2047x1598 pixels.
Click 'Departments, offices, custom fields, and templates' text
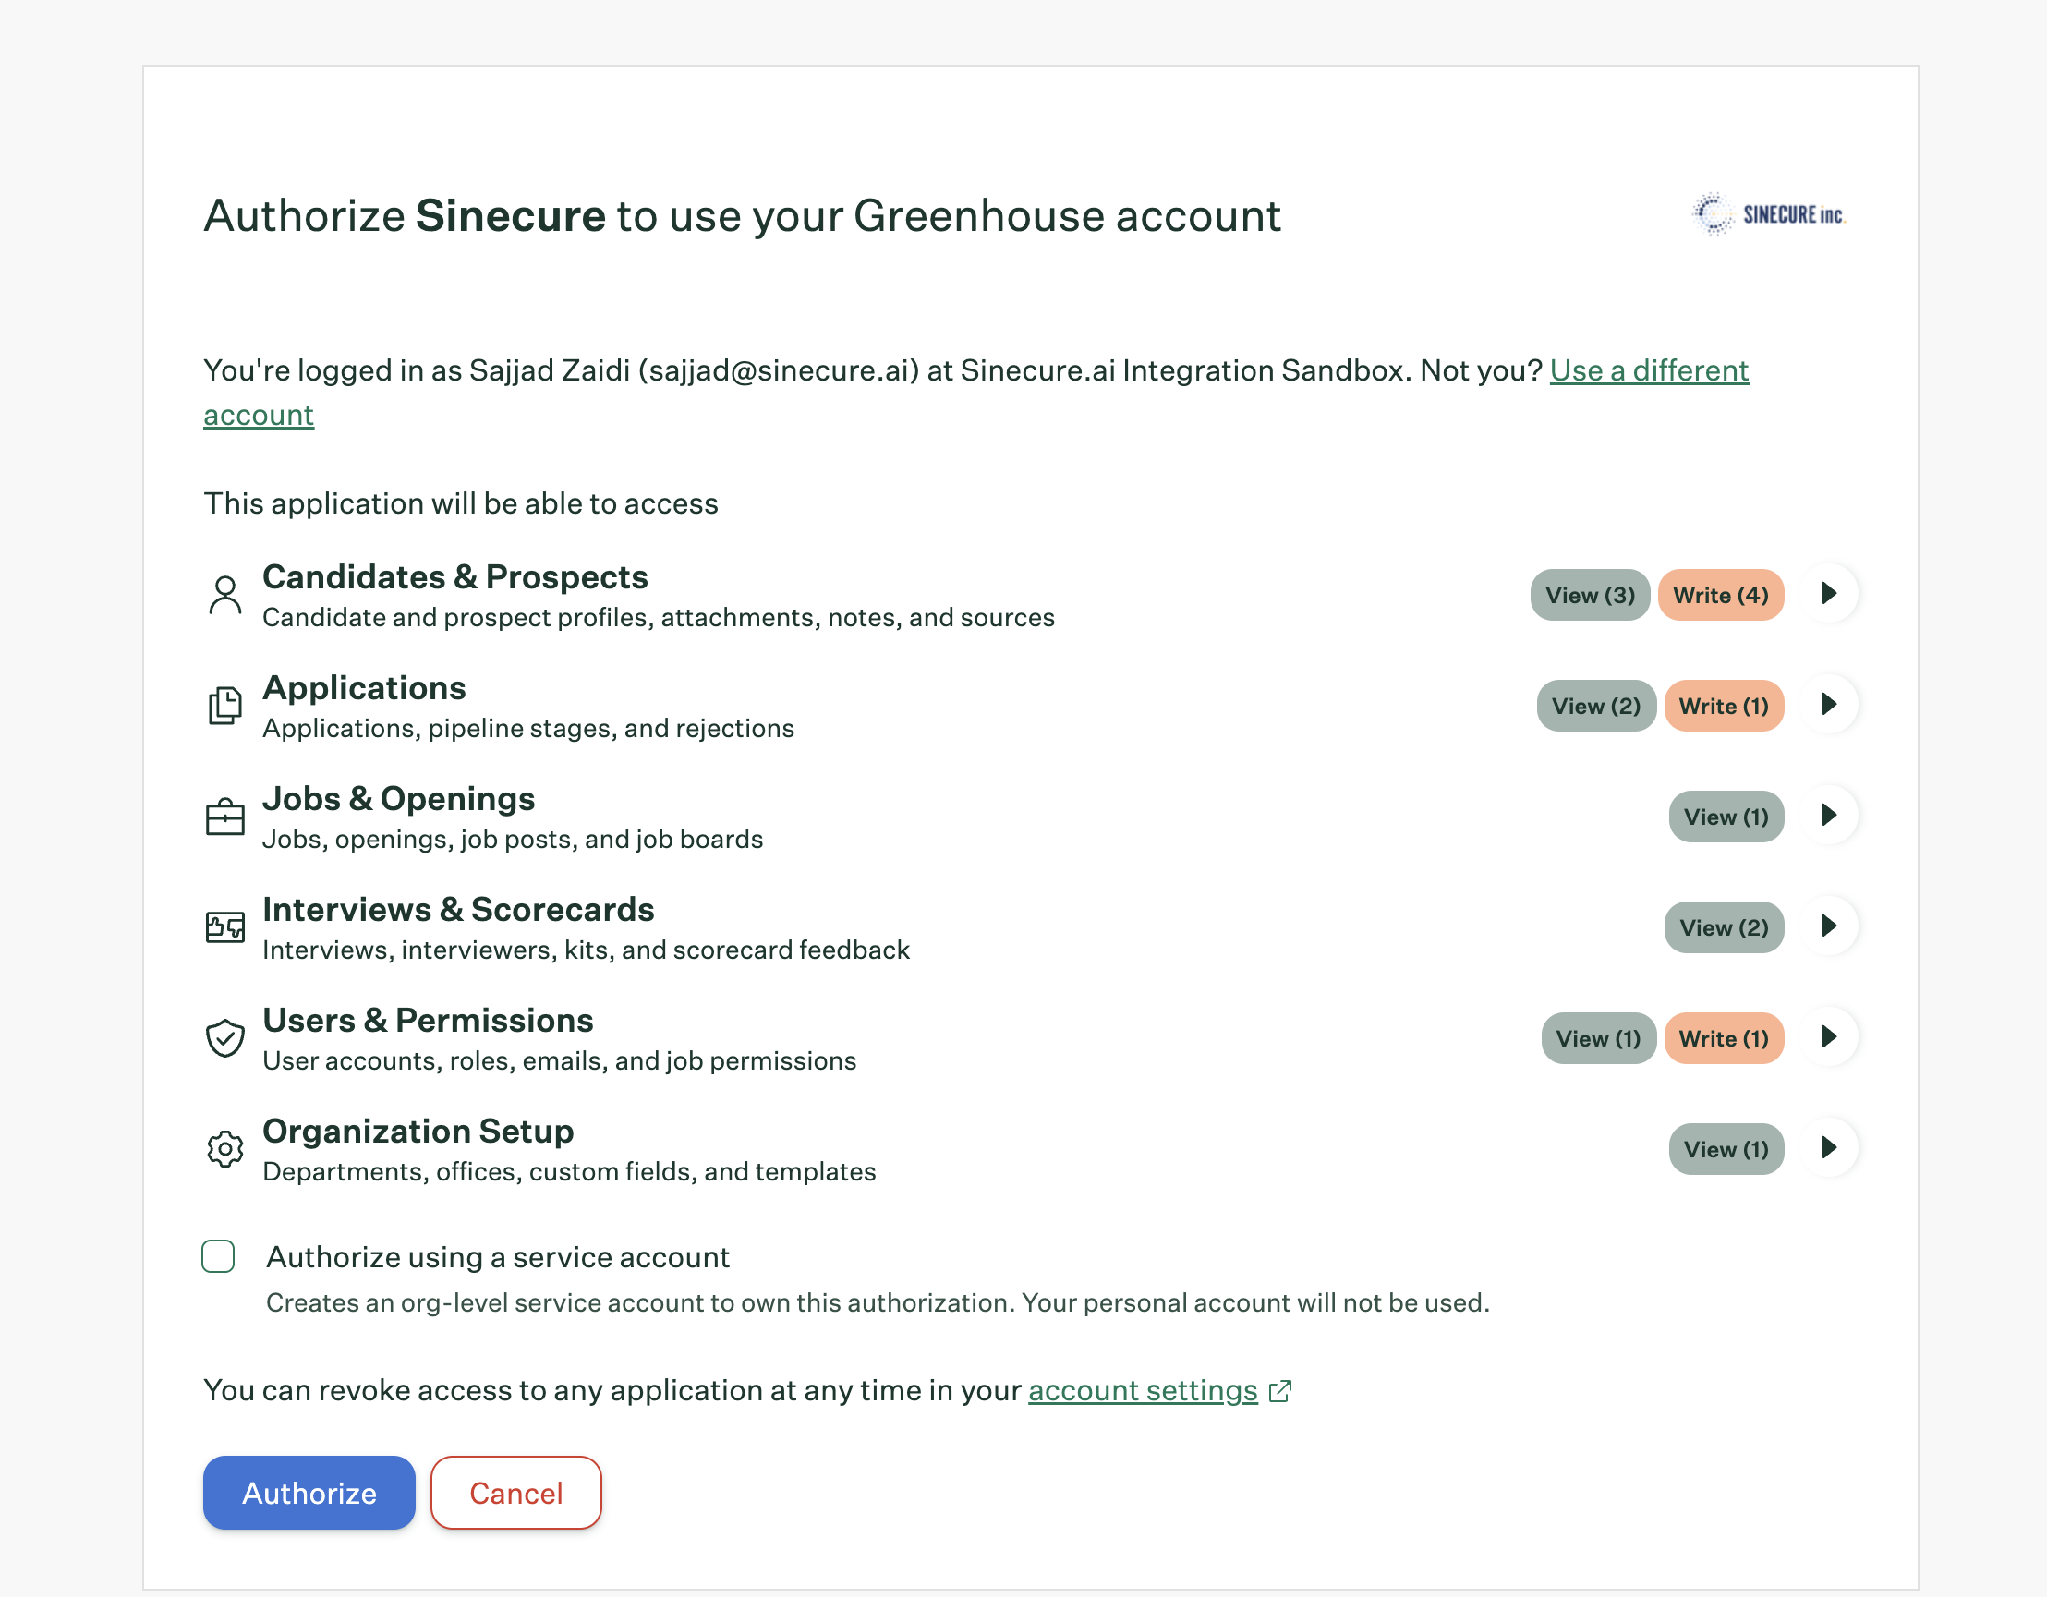point(569,1172)
